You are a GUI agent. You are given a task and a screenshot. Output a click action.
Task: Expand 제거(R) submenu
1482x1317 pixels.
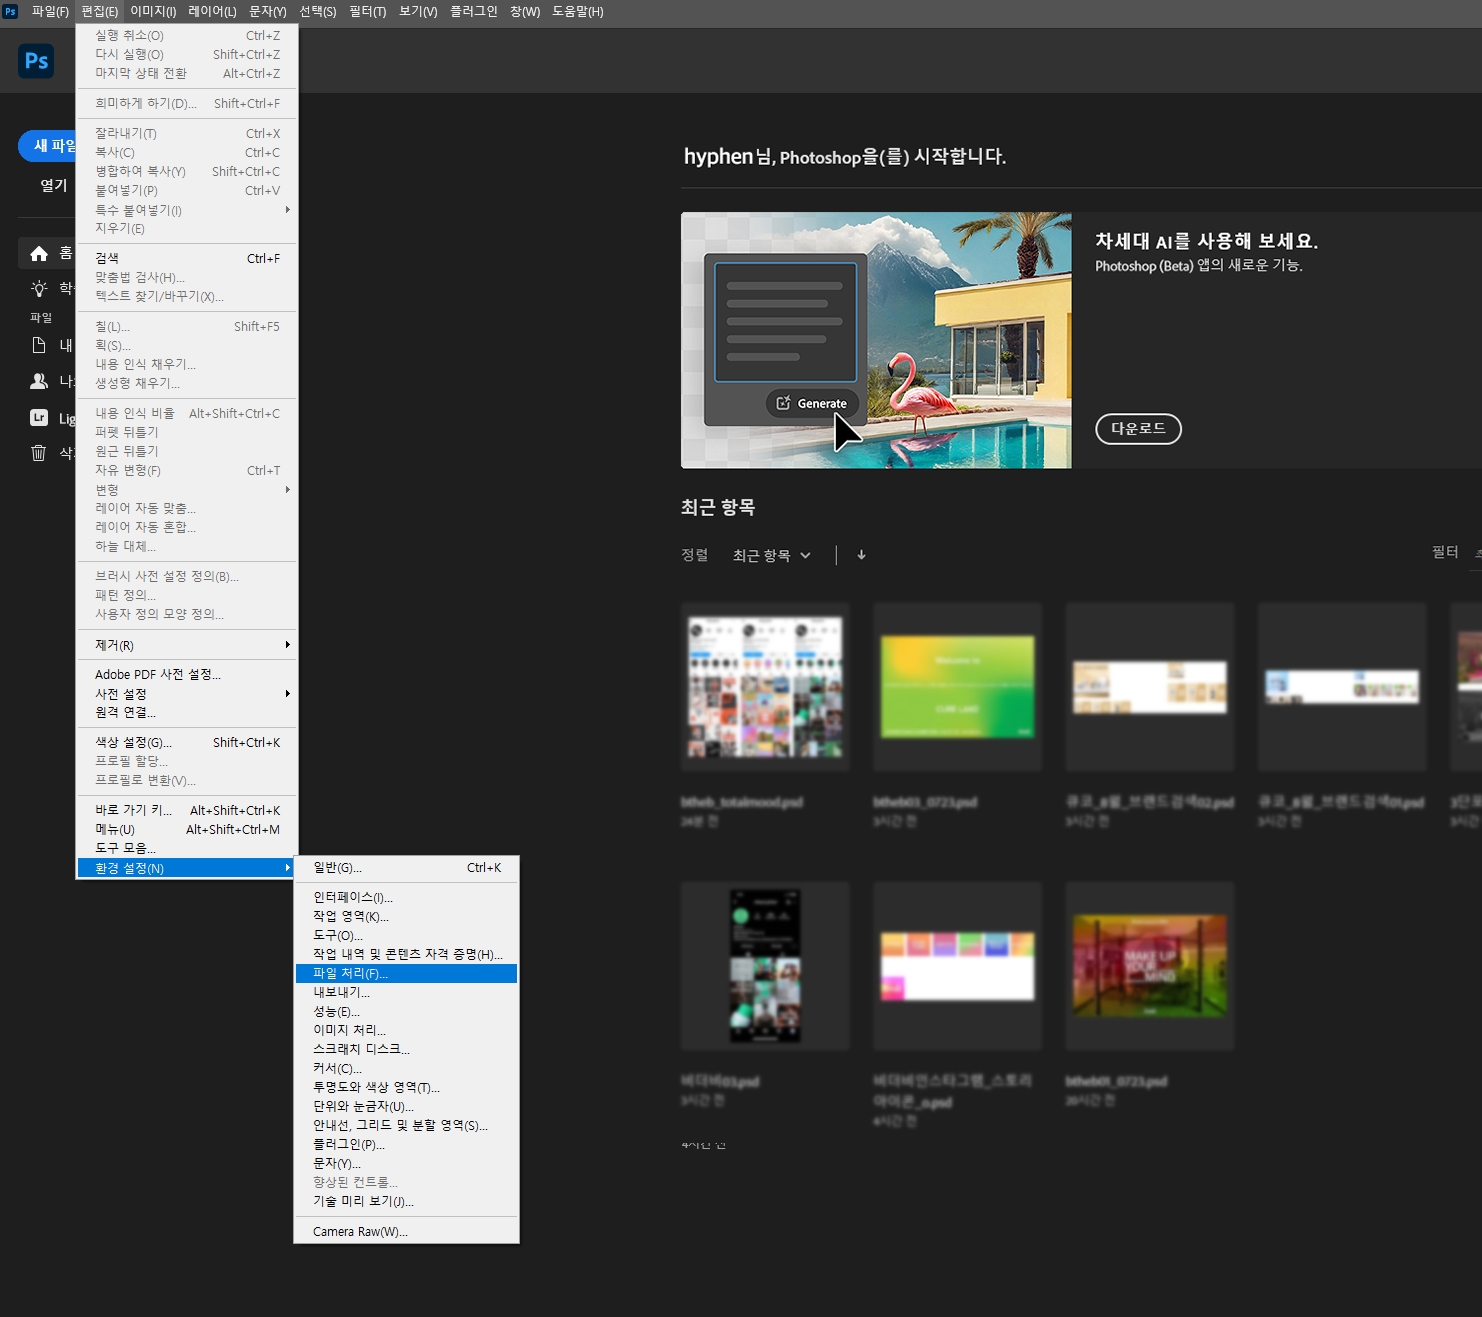coord(187,645)
